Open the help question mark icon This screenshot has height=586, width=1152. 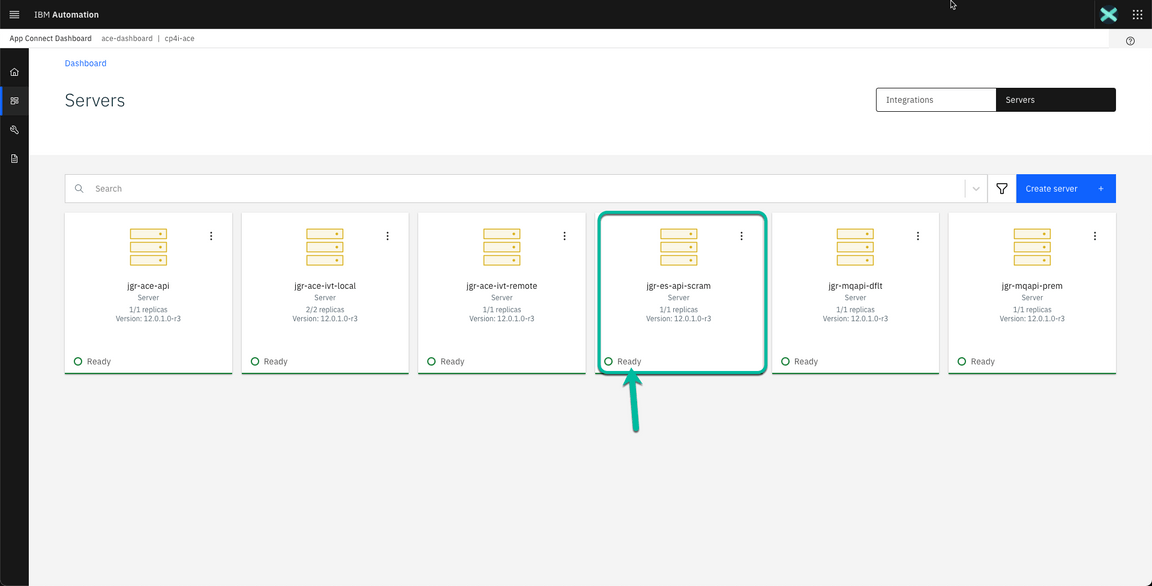pyautogui.click(x=1130, y=39)
